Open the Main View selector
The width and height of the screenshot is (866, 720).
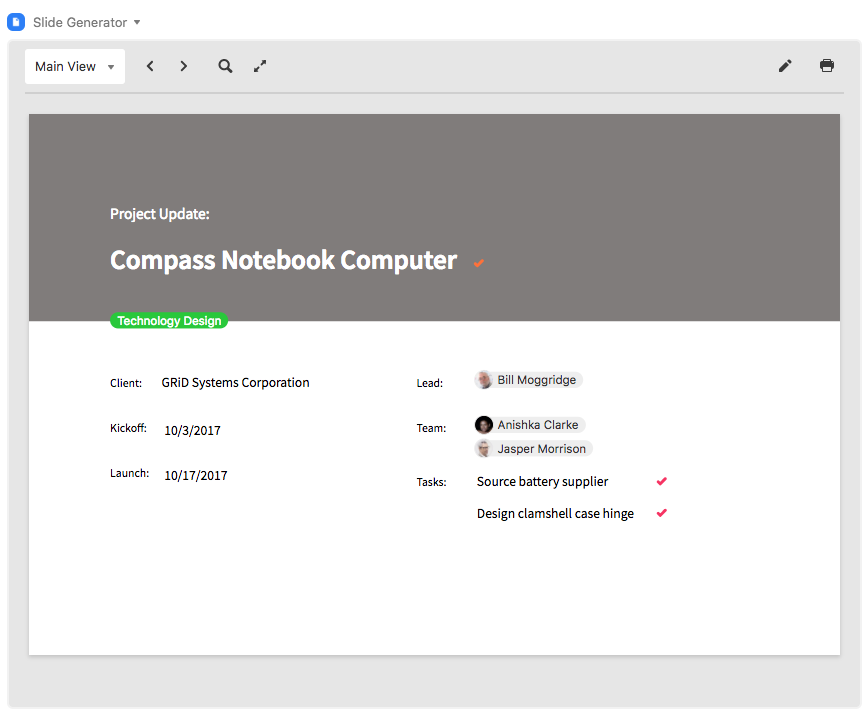[75, 66]
